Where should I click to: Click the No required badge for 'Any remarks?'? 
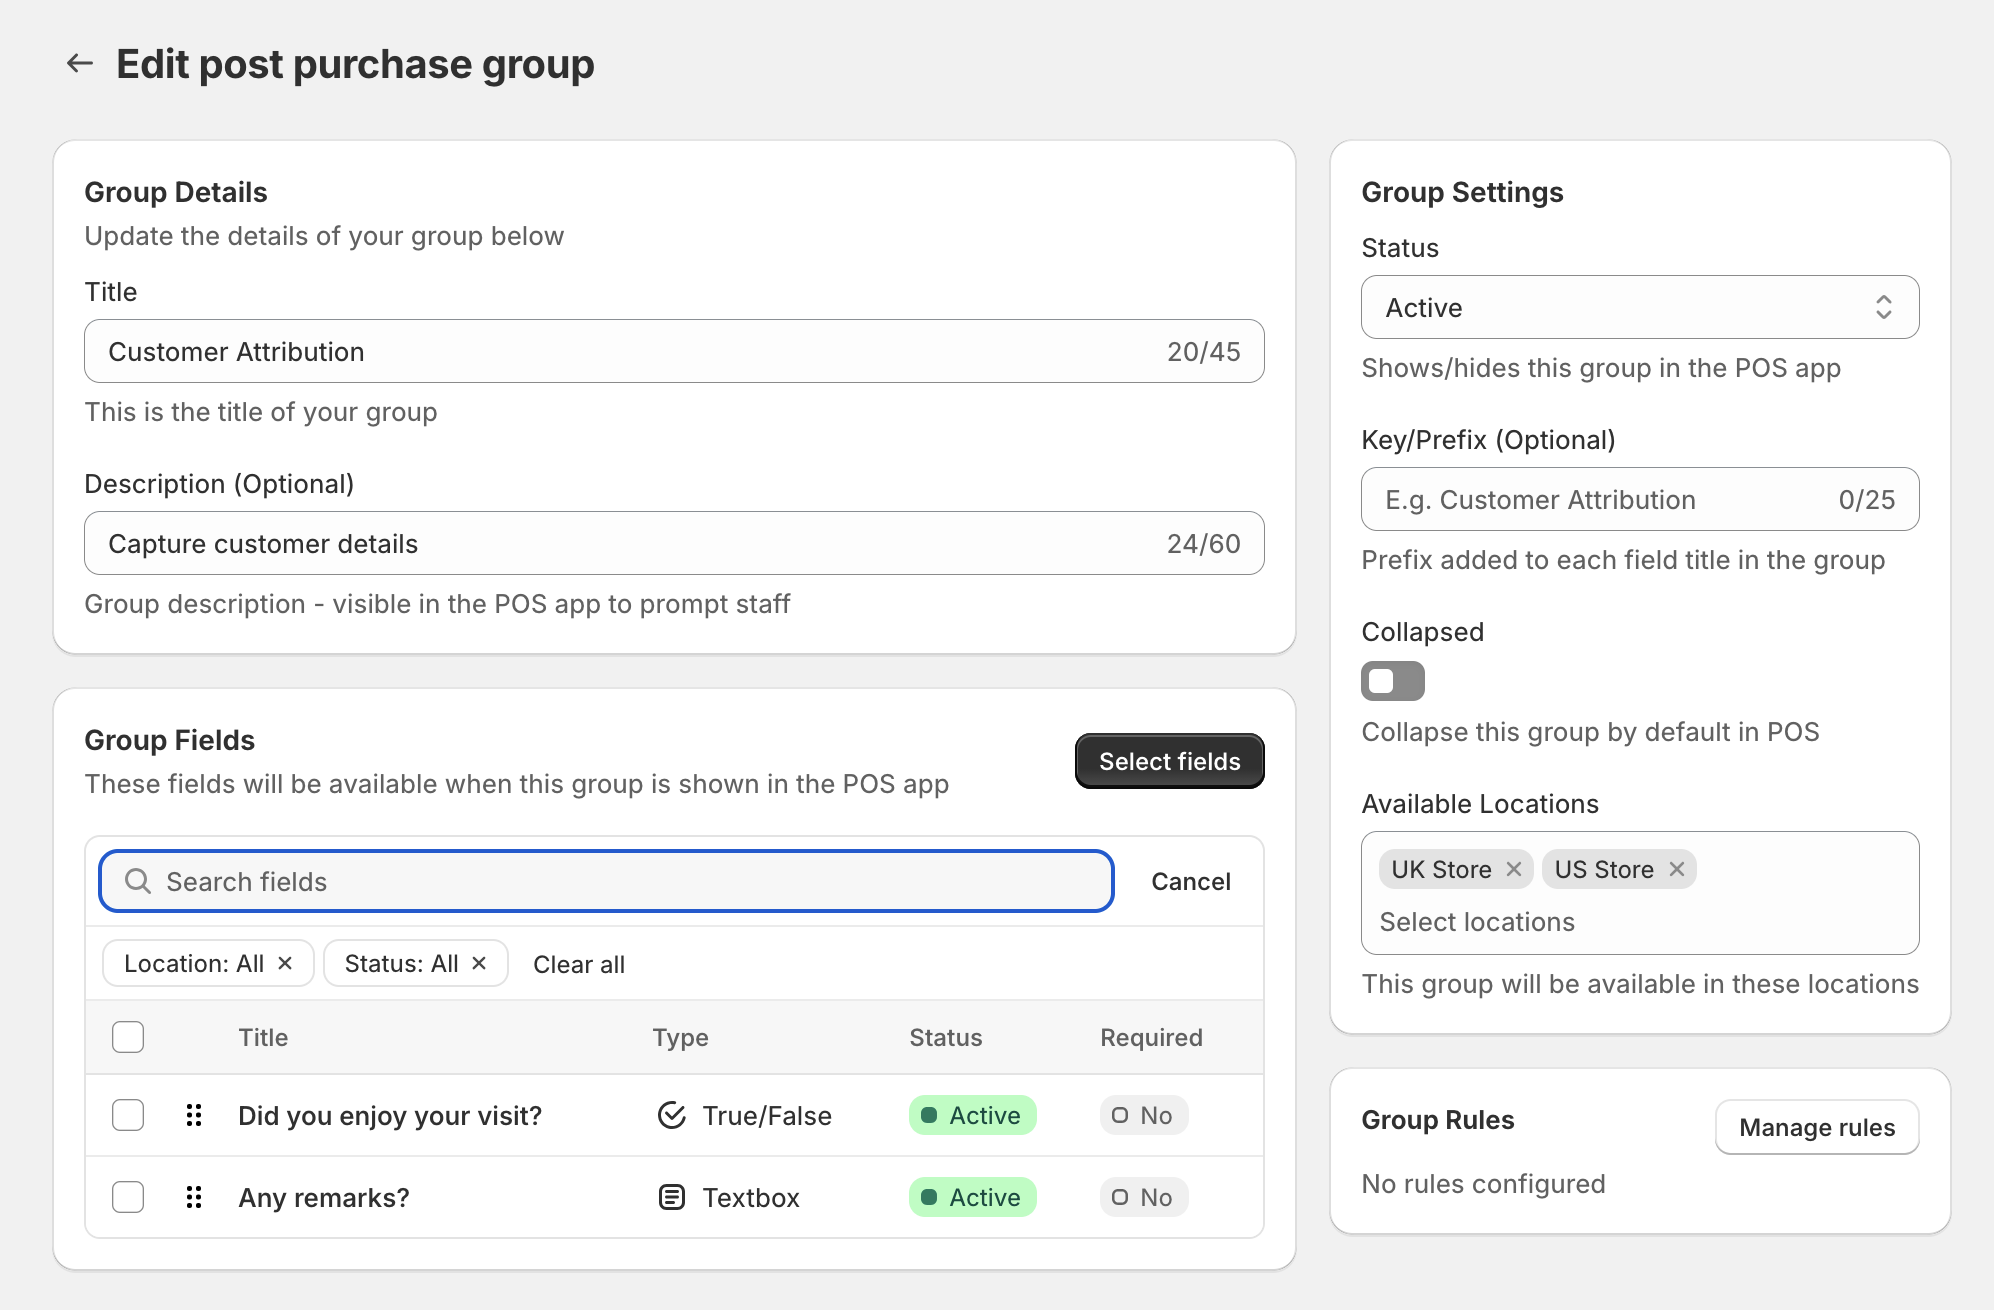pyautogui.click(x=1144, y=1197)
